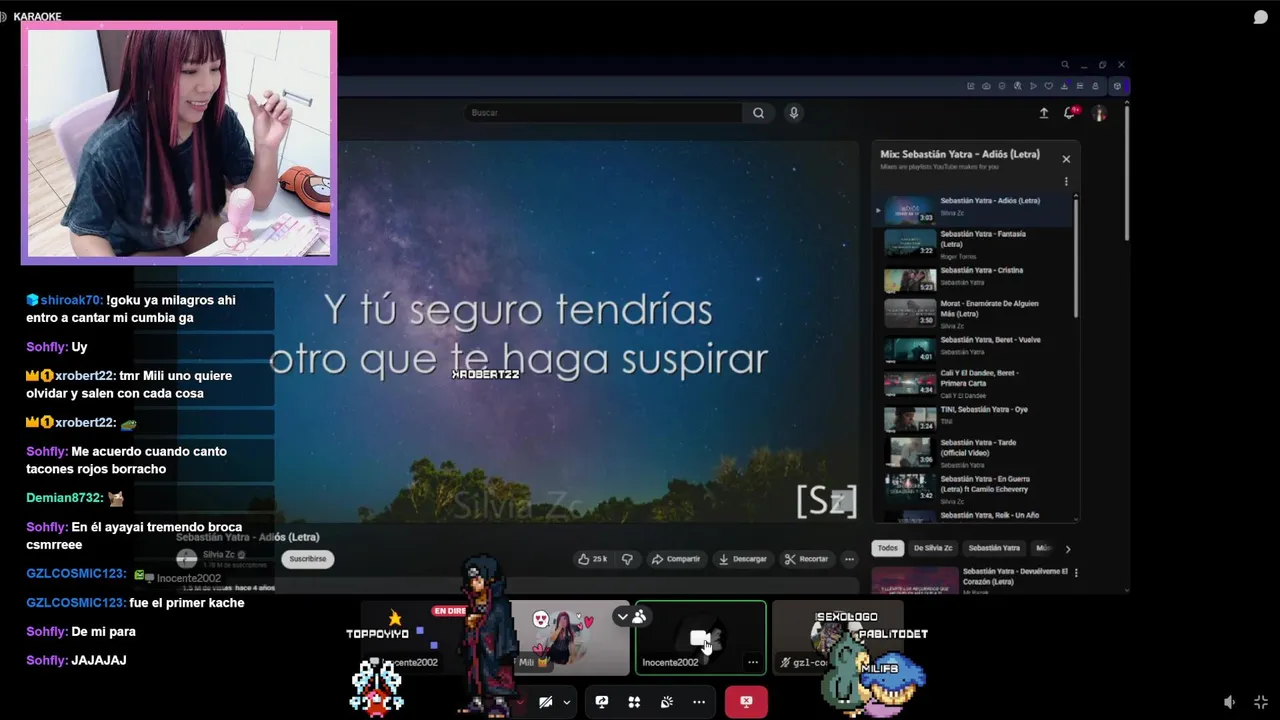Click share screen button in call bar
The height and width of the screenshot is (720, 1280).
click(602, 702)
